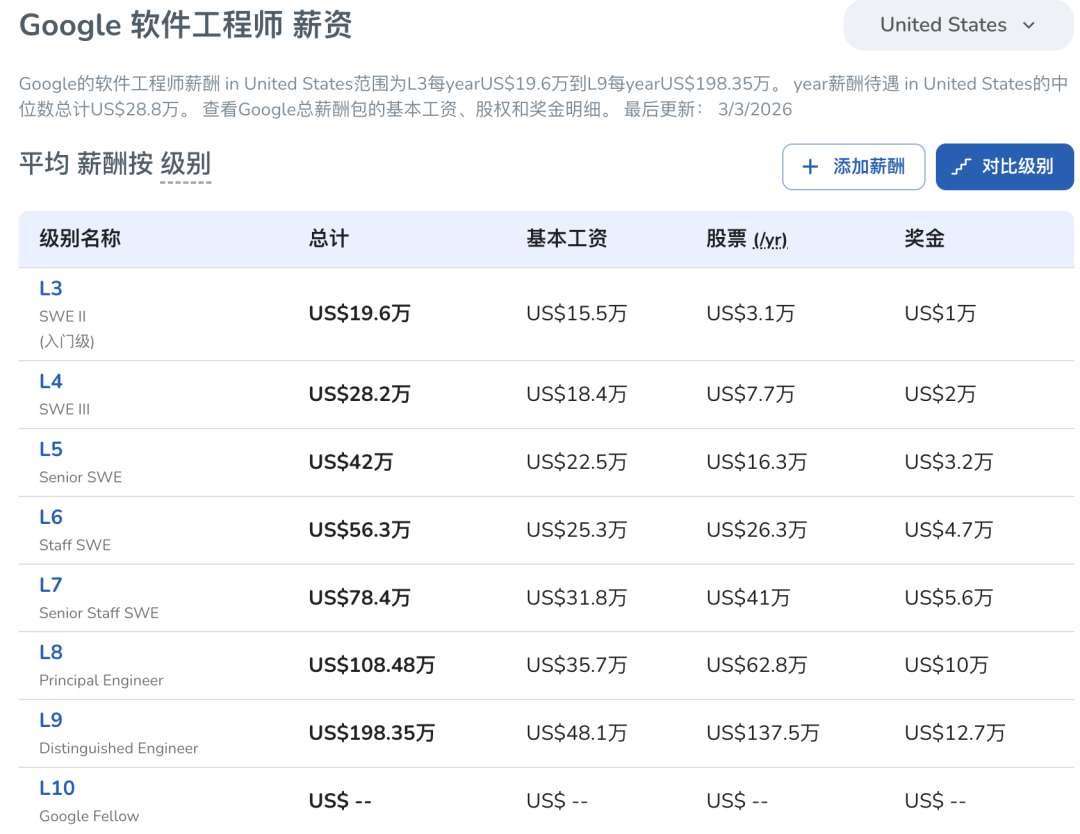
Task: Open the United States country dropdown
Action: (x=957, y=25)
